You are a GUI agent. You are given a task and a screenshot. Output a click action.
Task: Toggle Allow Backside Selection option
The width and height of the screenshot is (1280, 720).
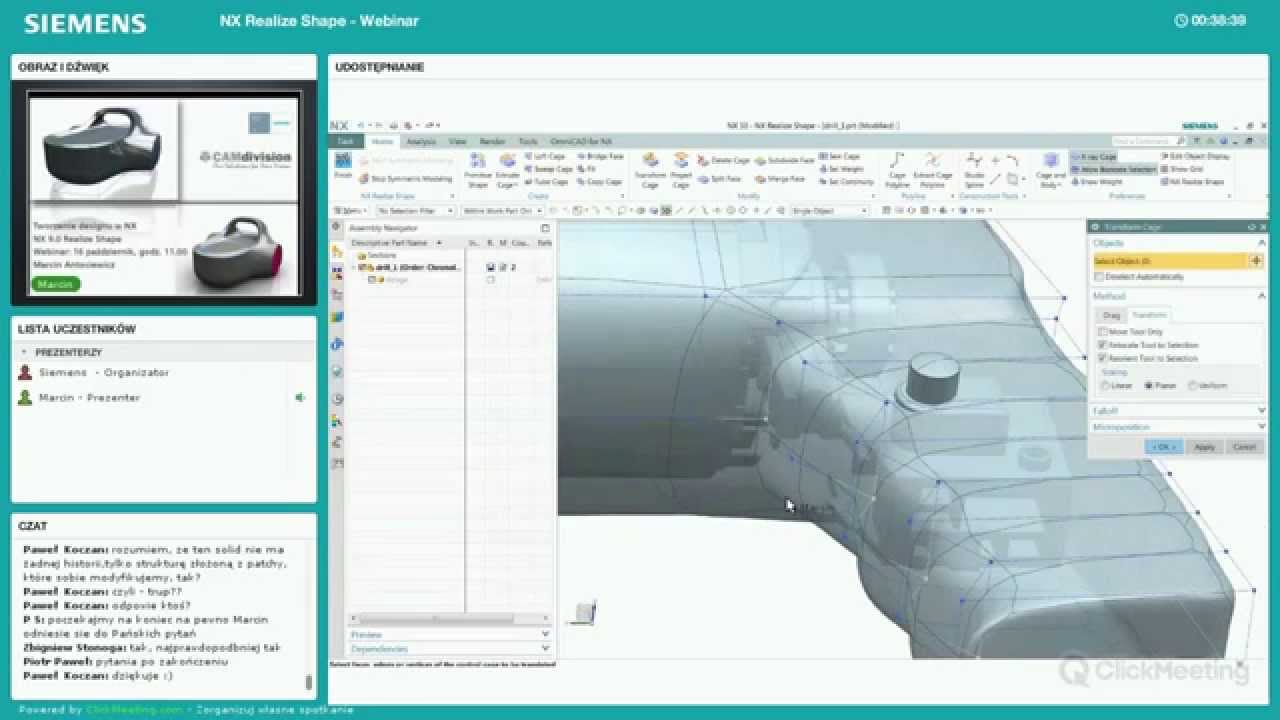[x=1113, y=169]
